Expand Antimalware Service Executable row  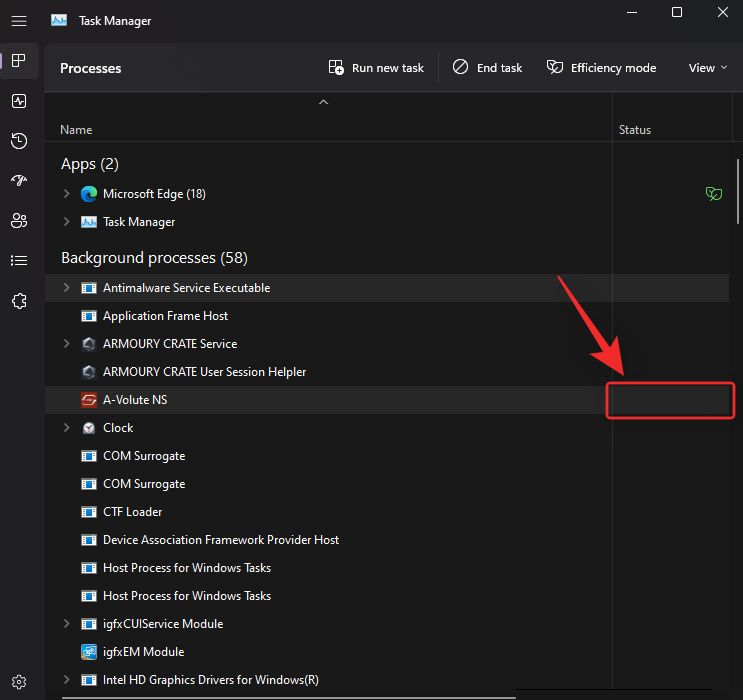(67, 288)
